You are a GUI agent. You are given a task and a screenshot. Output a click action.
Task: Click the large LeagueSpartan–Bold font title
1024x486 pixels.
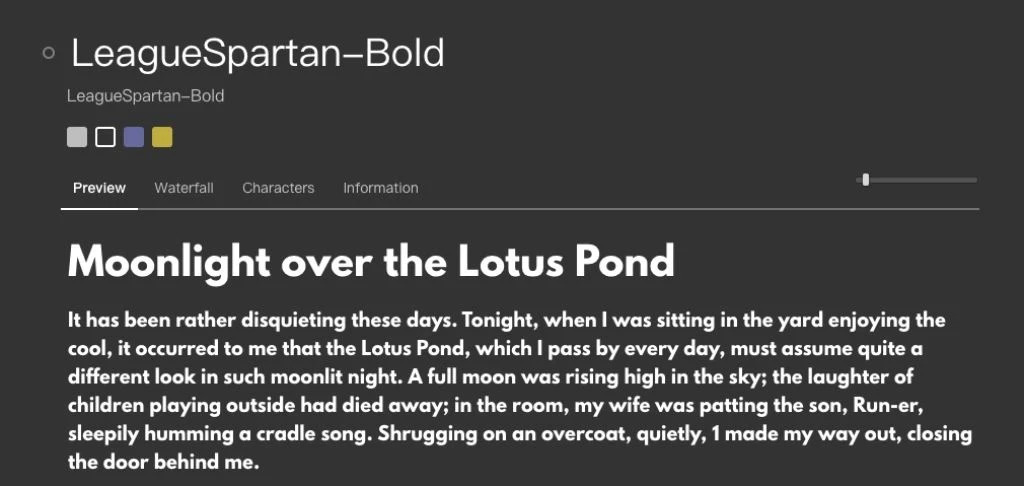tap(258, 53)
